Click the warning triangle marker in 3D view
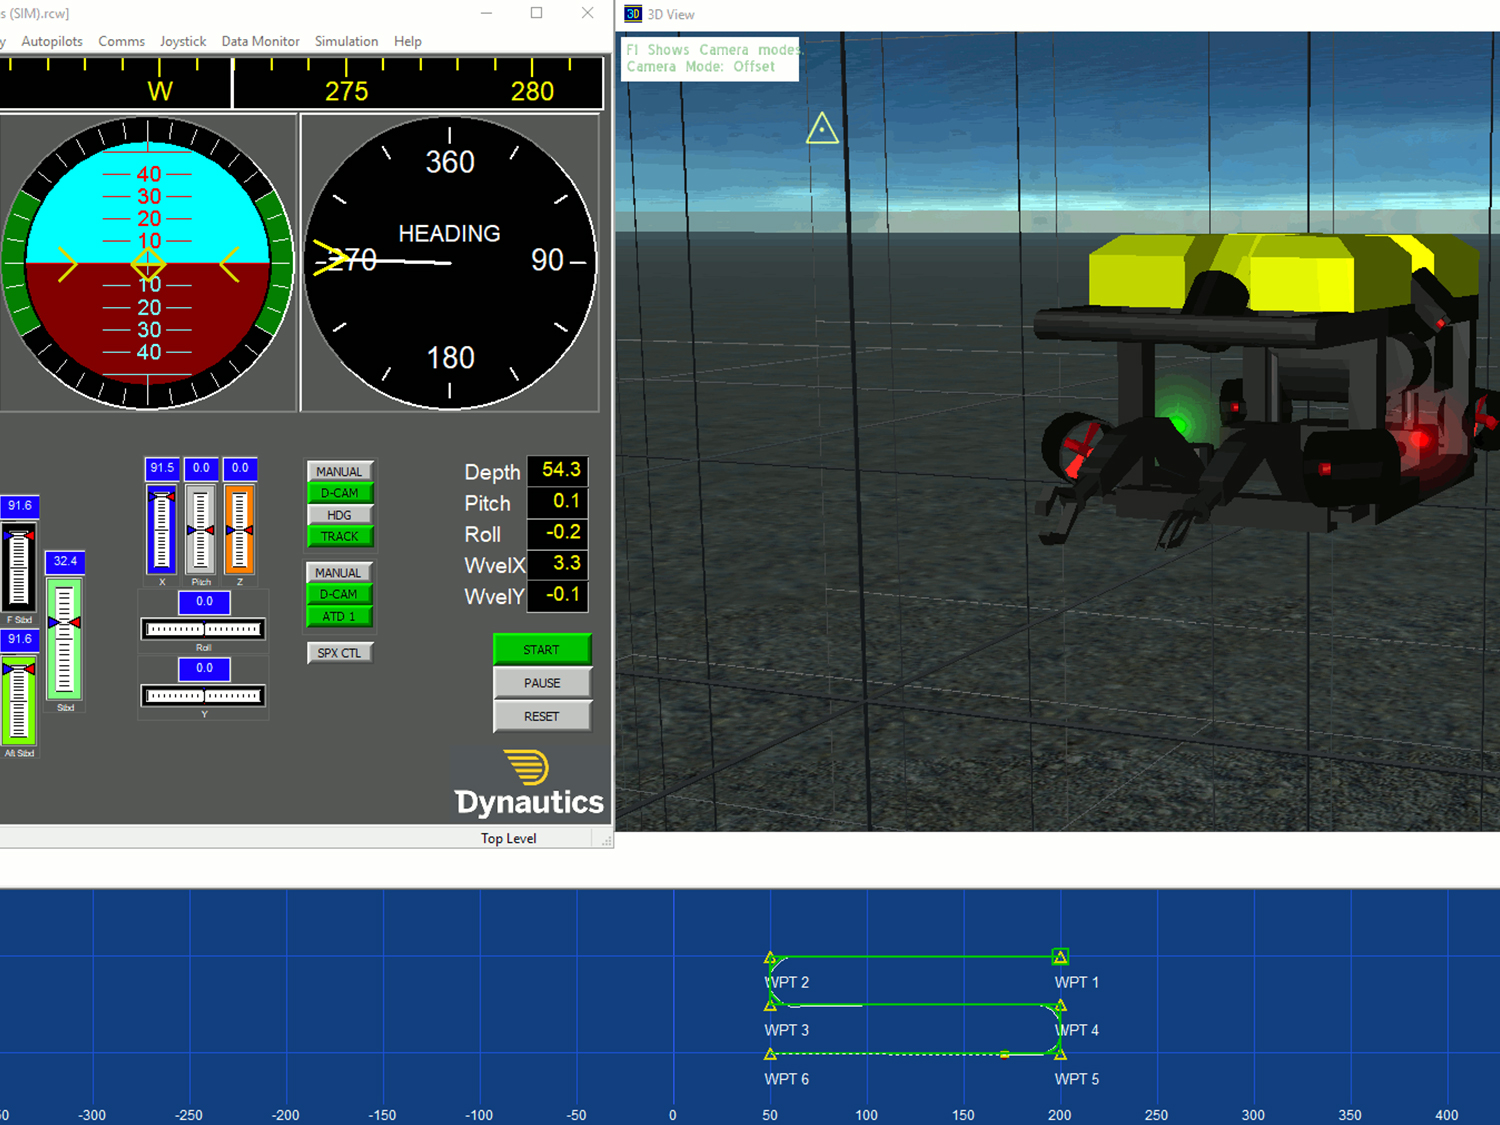 (821, 128)
